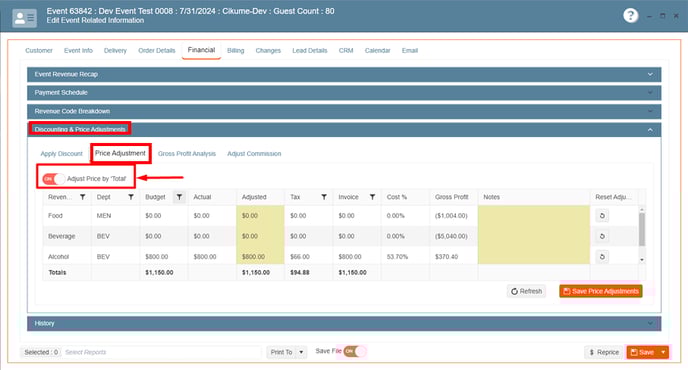
Task: Open the Calendar tab
Action: (377, 50)
